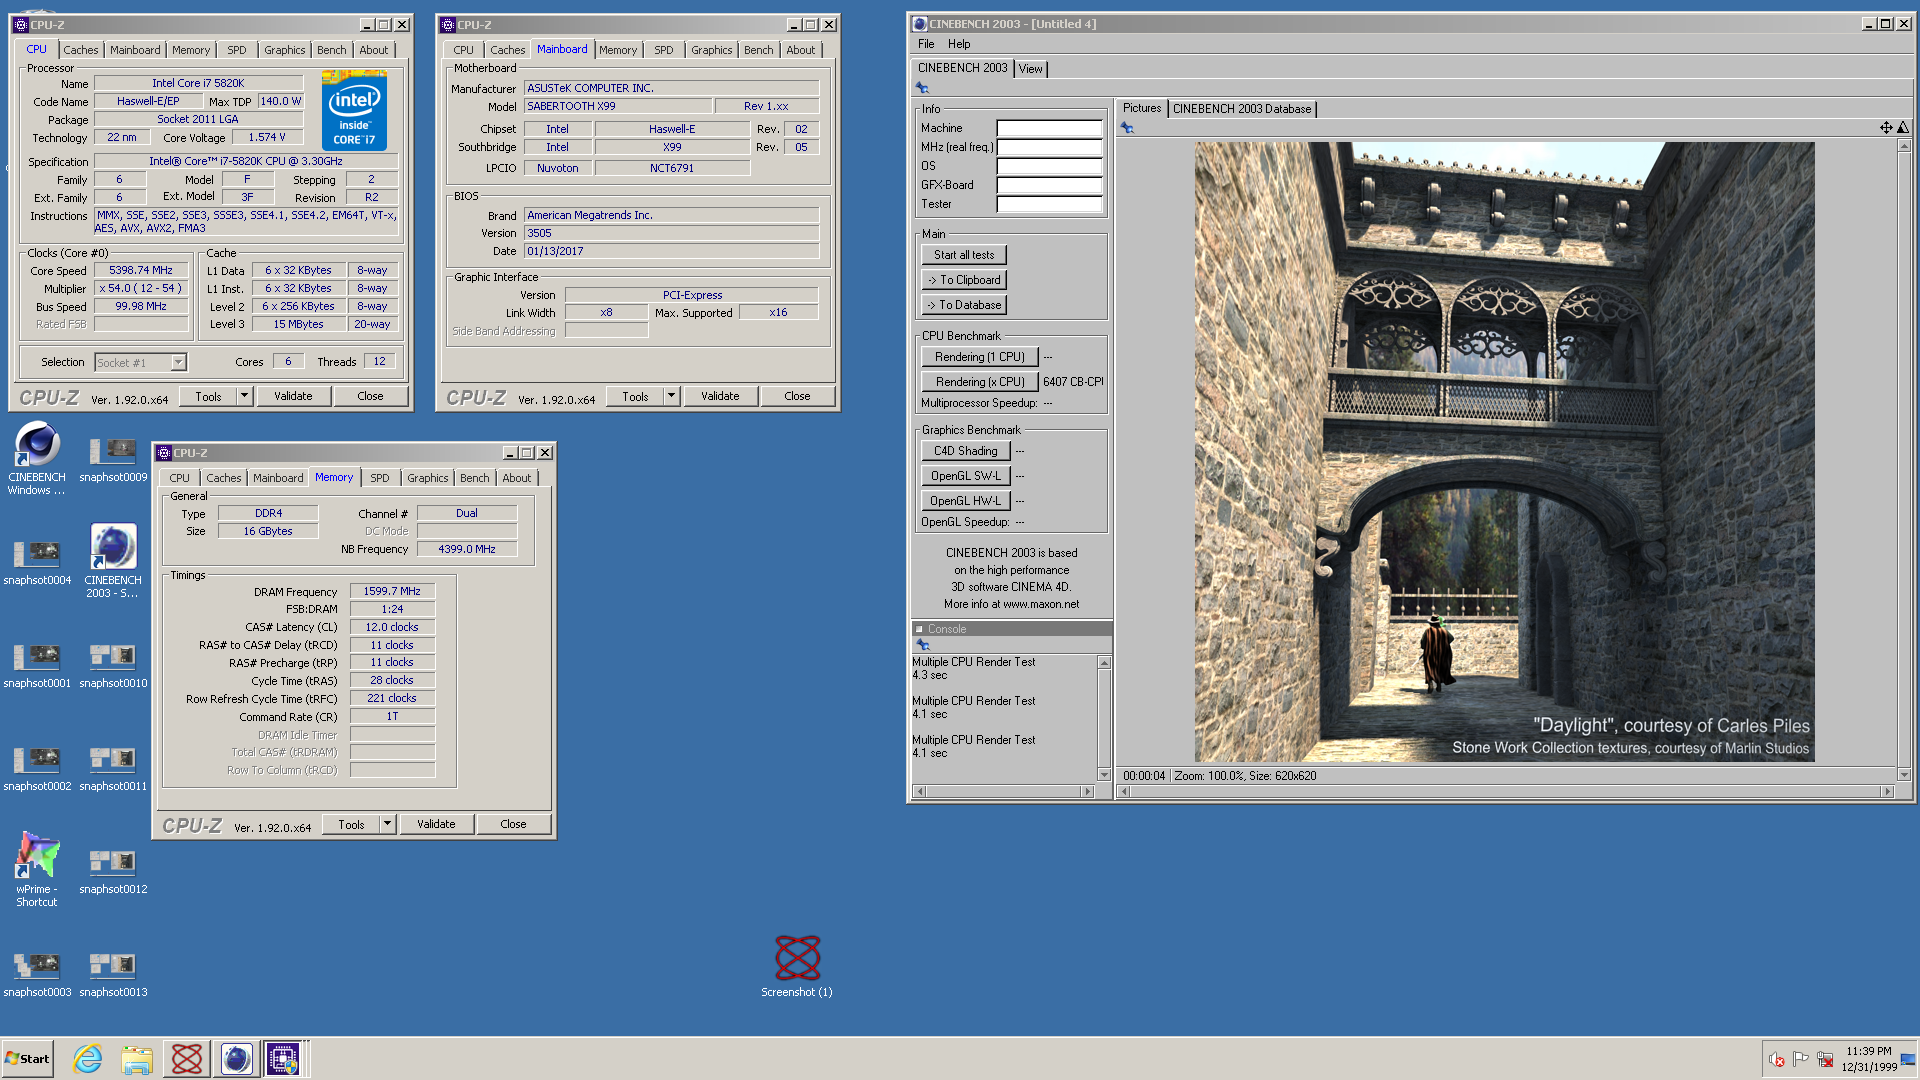The height and width of the screenshot is (1080, 1920).
Task: Click To Clipboard button
Action: pyautogui.click(x=964, y=280)
